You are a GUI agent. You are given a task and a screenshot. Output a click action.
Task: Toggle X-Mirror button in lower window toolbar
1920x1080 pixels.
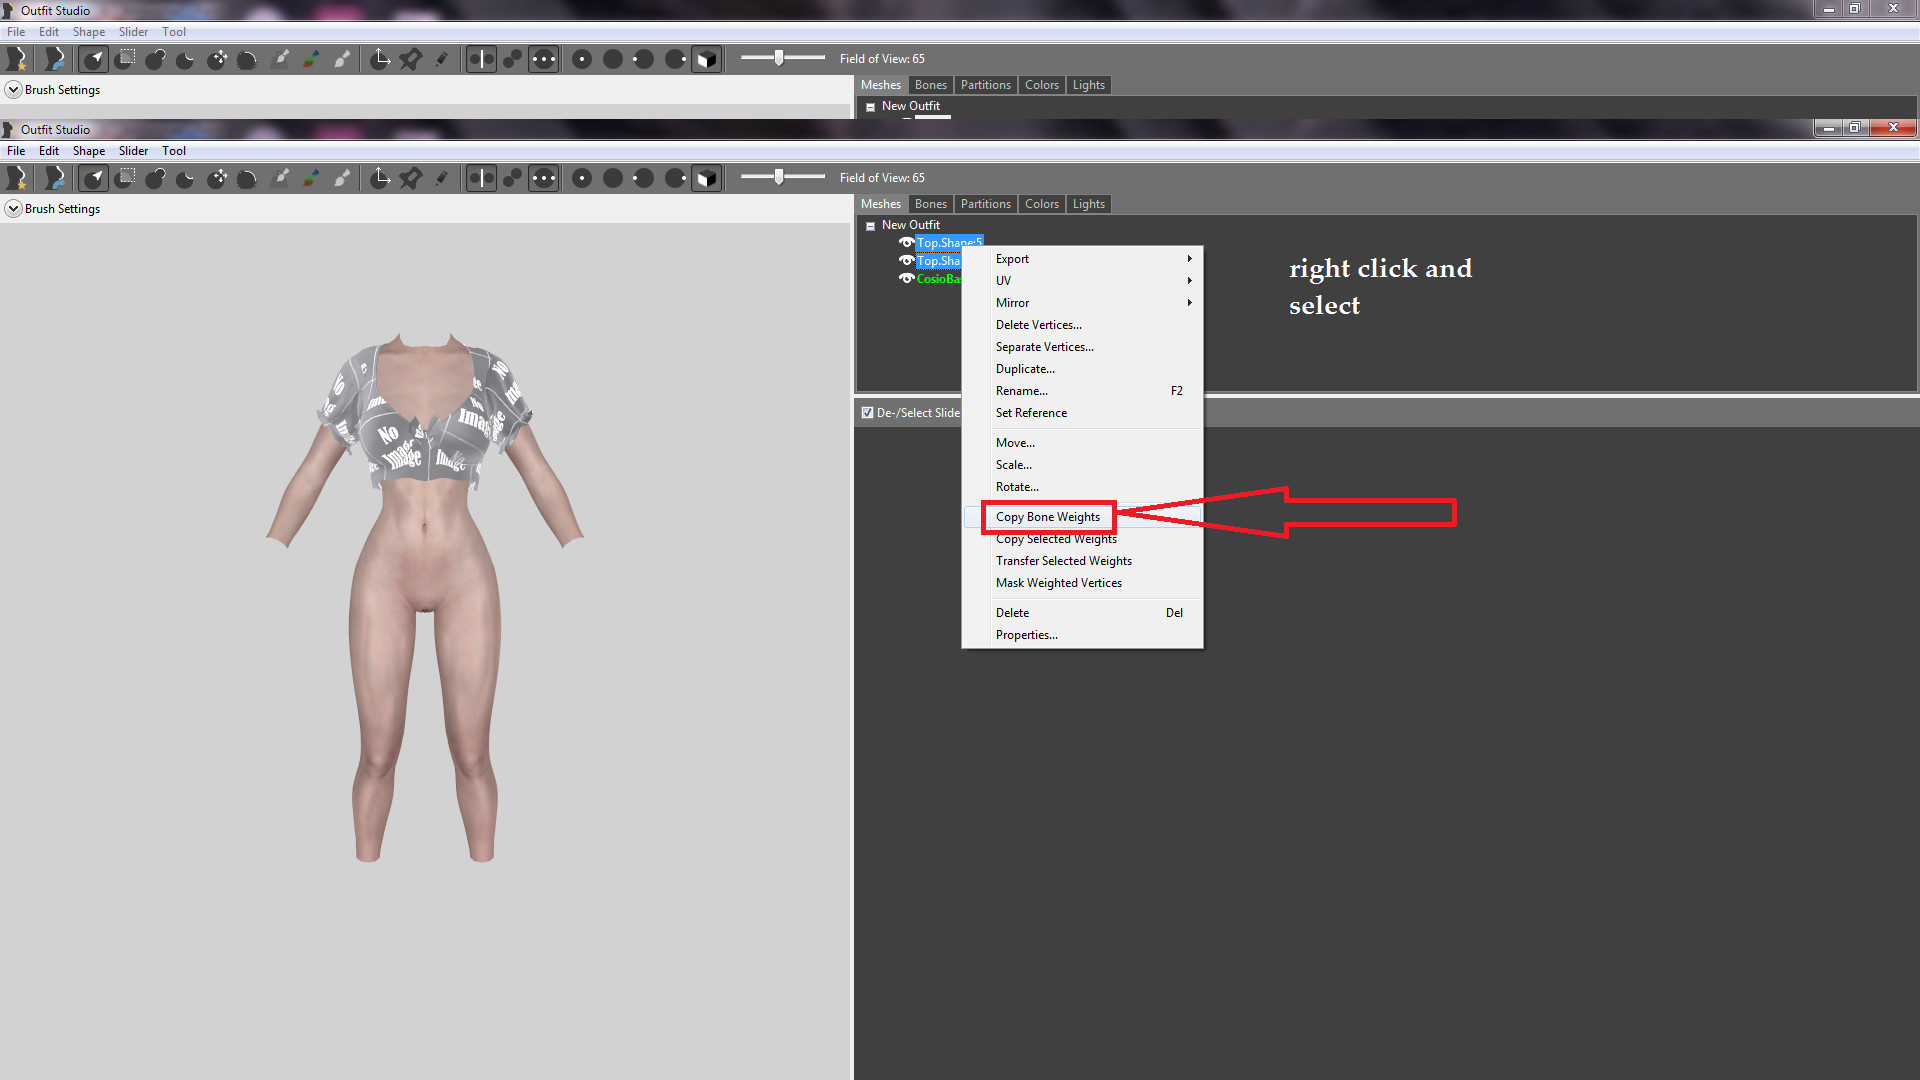coord(481,178)
